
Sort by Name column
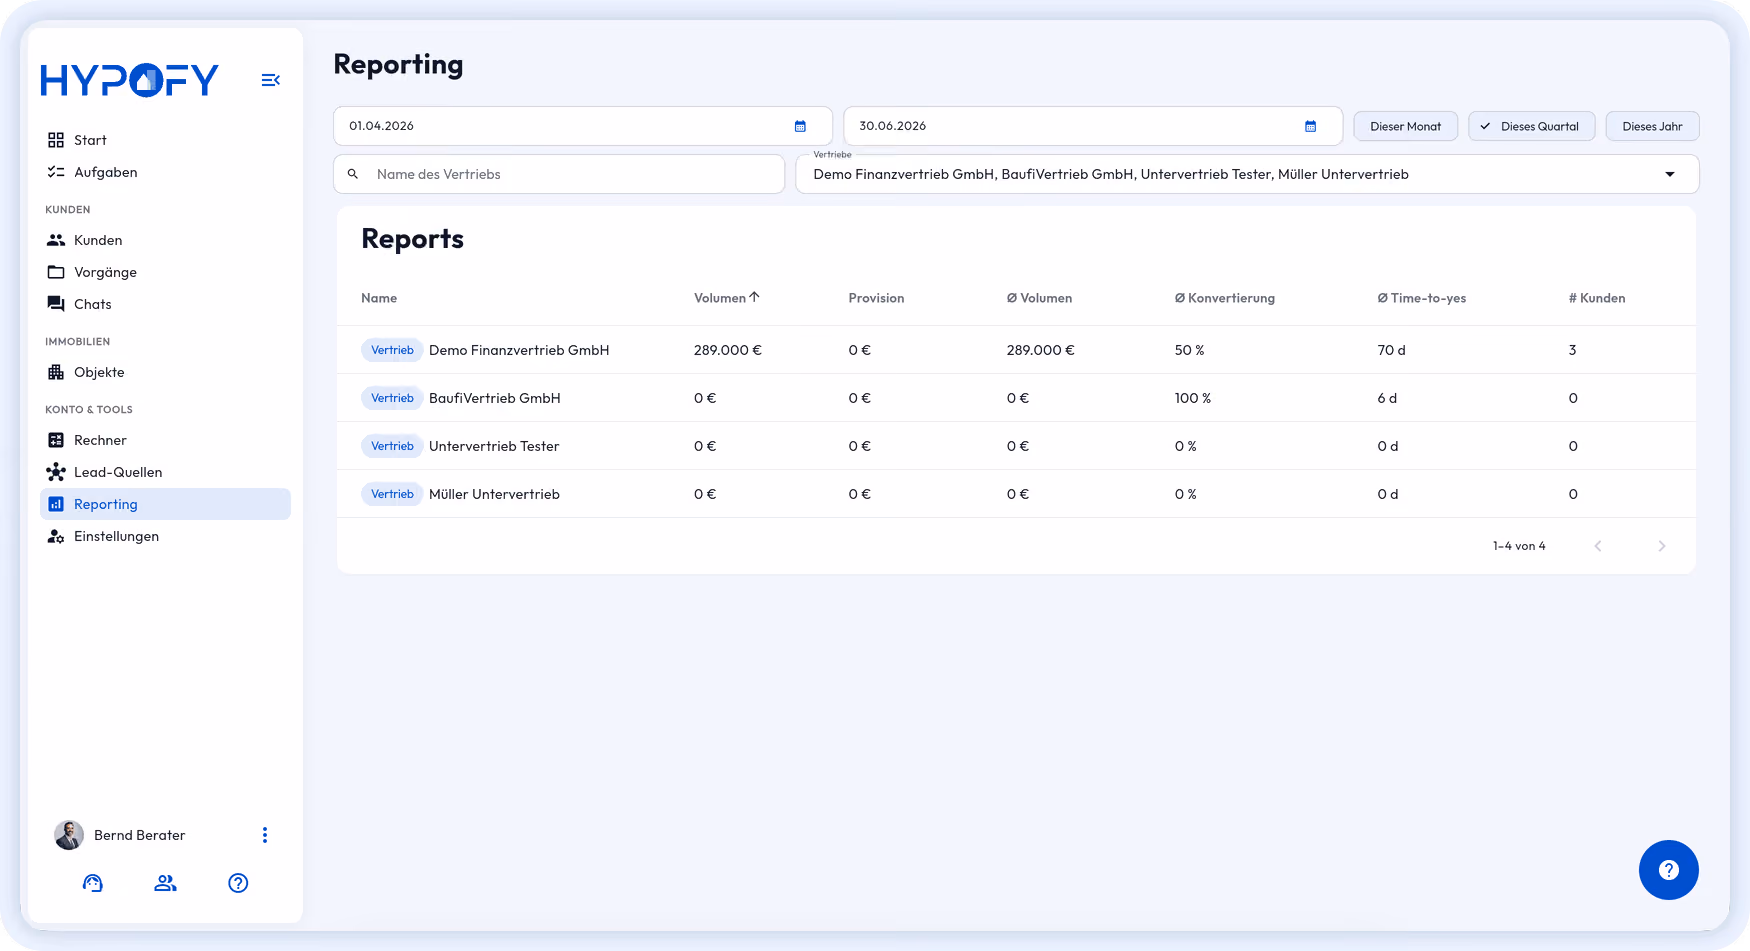tap(379, 298)
